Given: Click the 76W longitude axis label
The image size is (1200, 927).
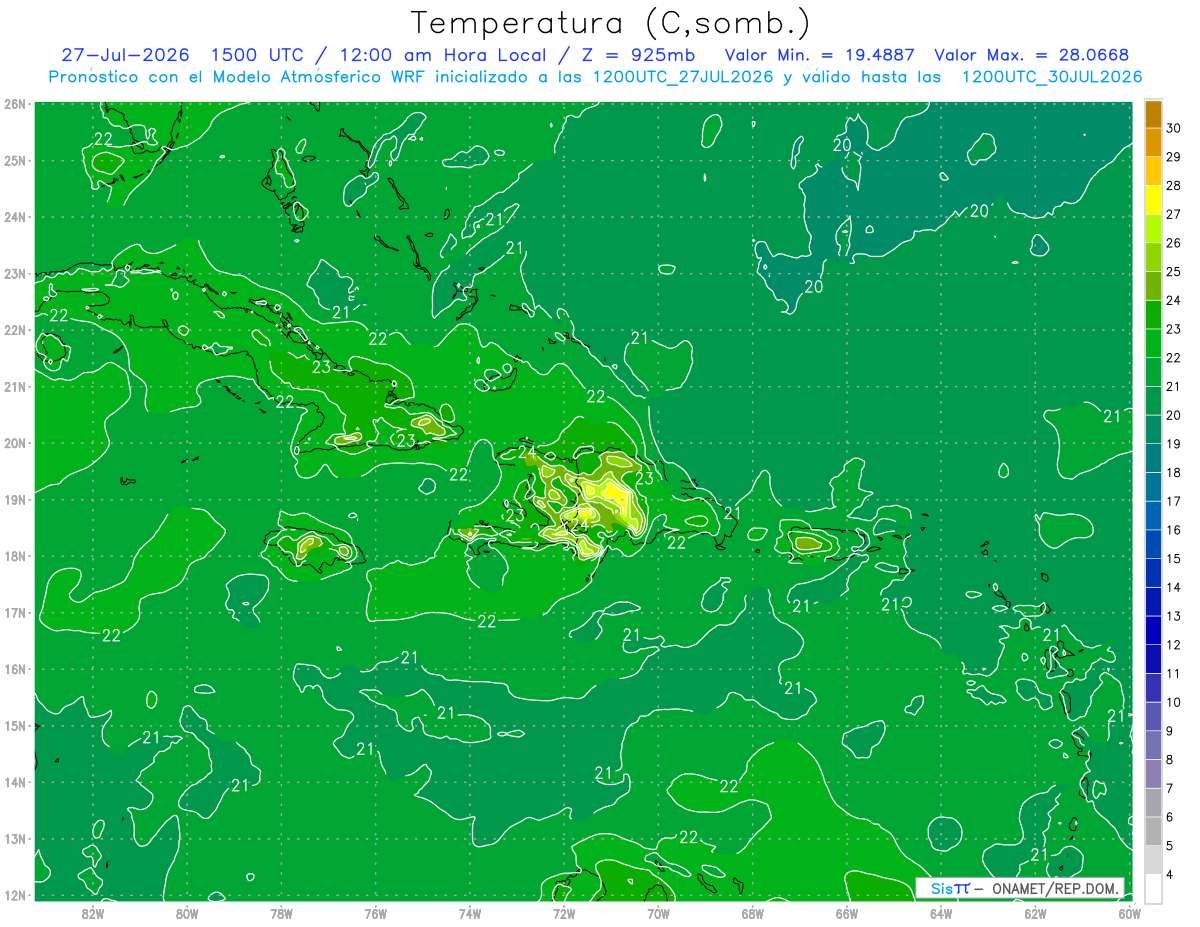Looking at the screenshot, I should (x=375, y=913).
